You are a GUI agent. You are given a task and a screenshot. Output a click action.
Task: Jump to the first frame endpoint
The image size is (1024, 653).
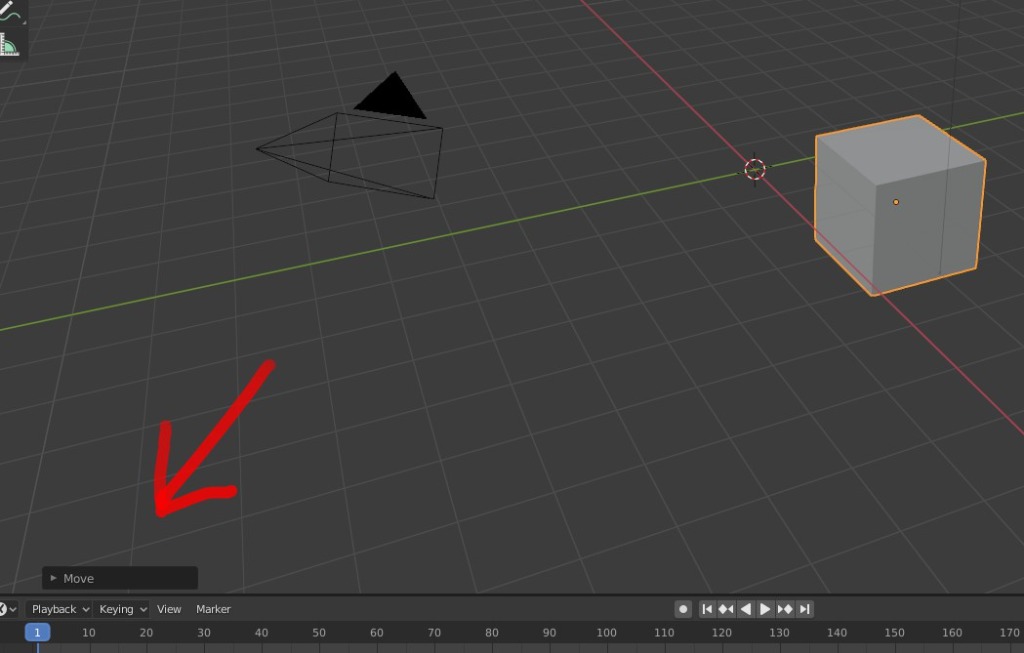point(707,609)
